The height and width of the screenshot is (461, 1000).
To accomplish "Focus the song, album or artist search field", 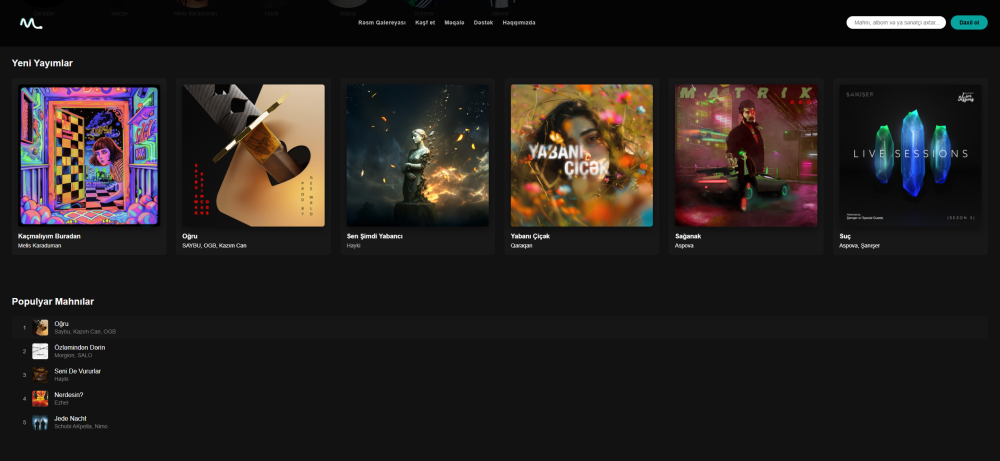I will click(x=896, y=23).
